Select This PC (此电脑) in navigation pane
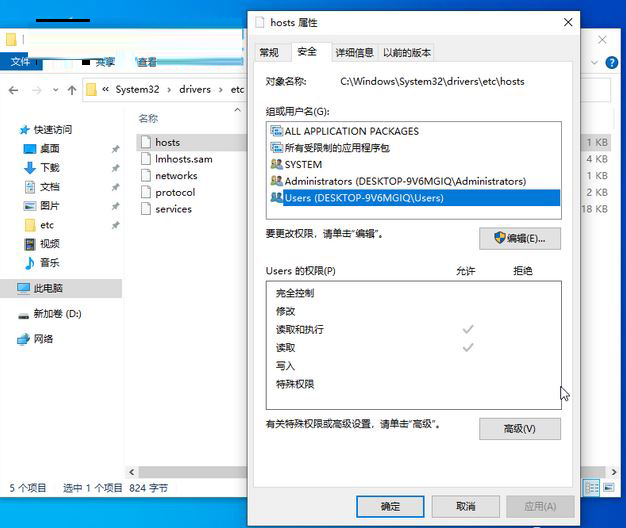The height and width of the screenshot is (528, 626). point(47,288)
